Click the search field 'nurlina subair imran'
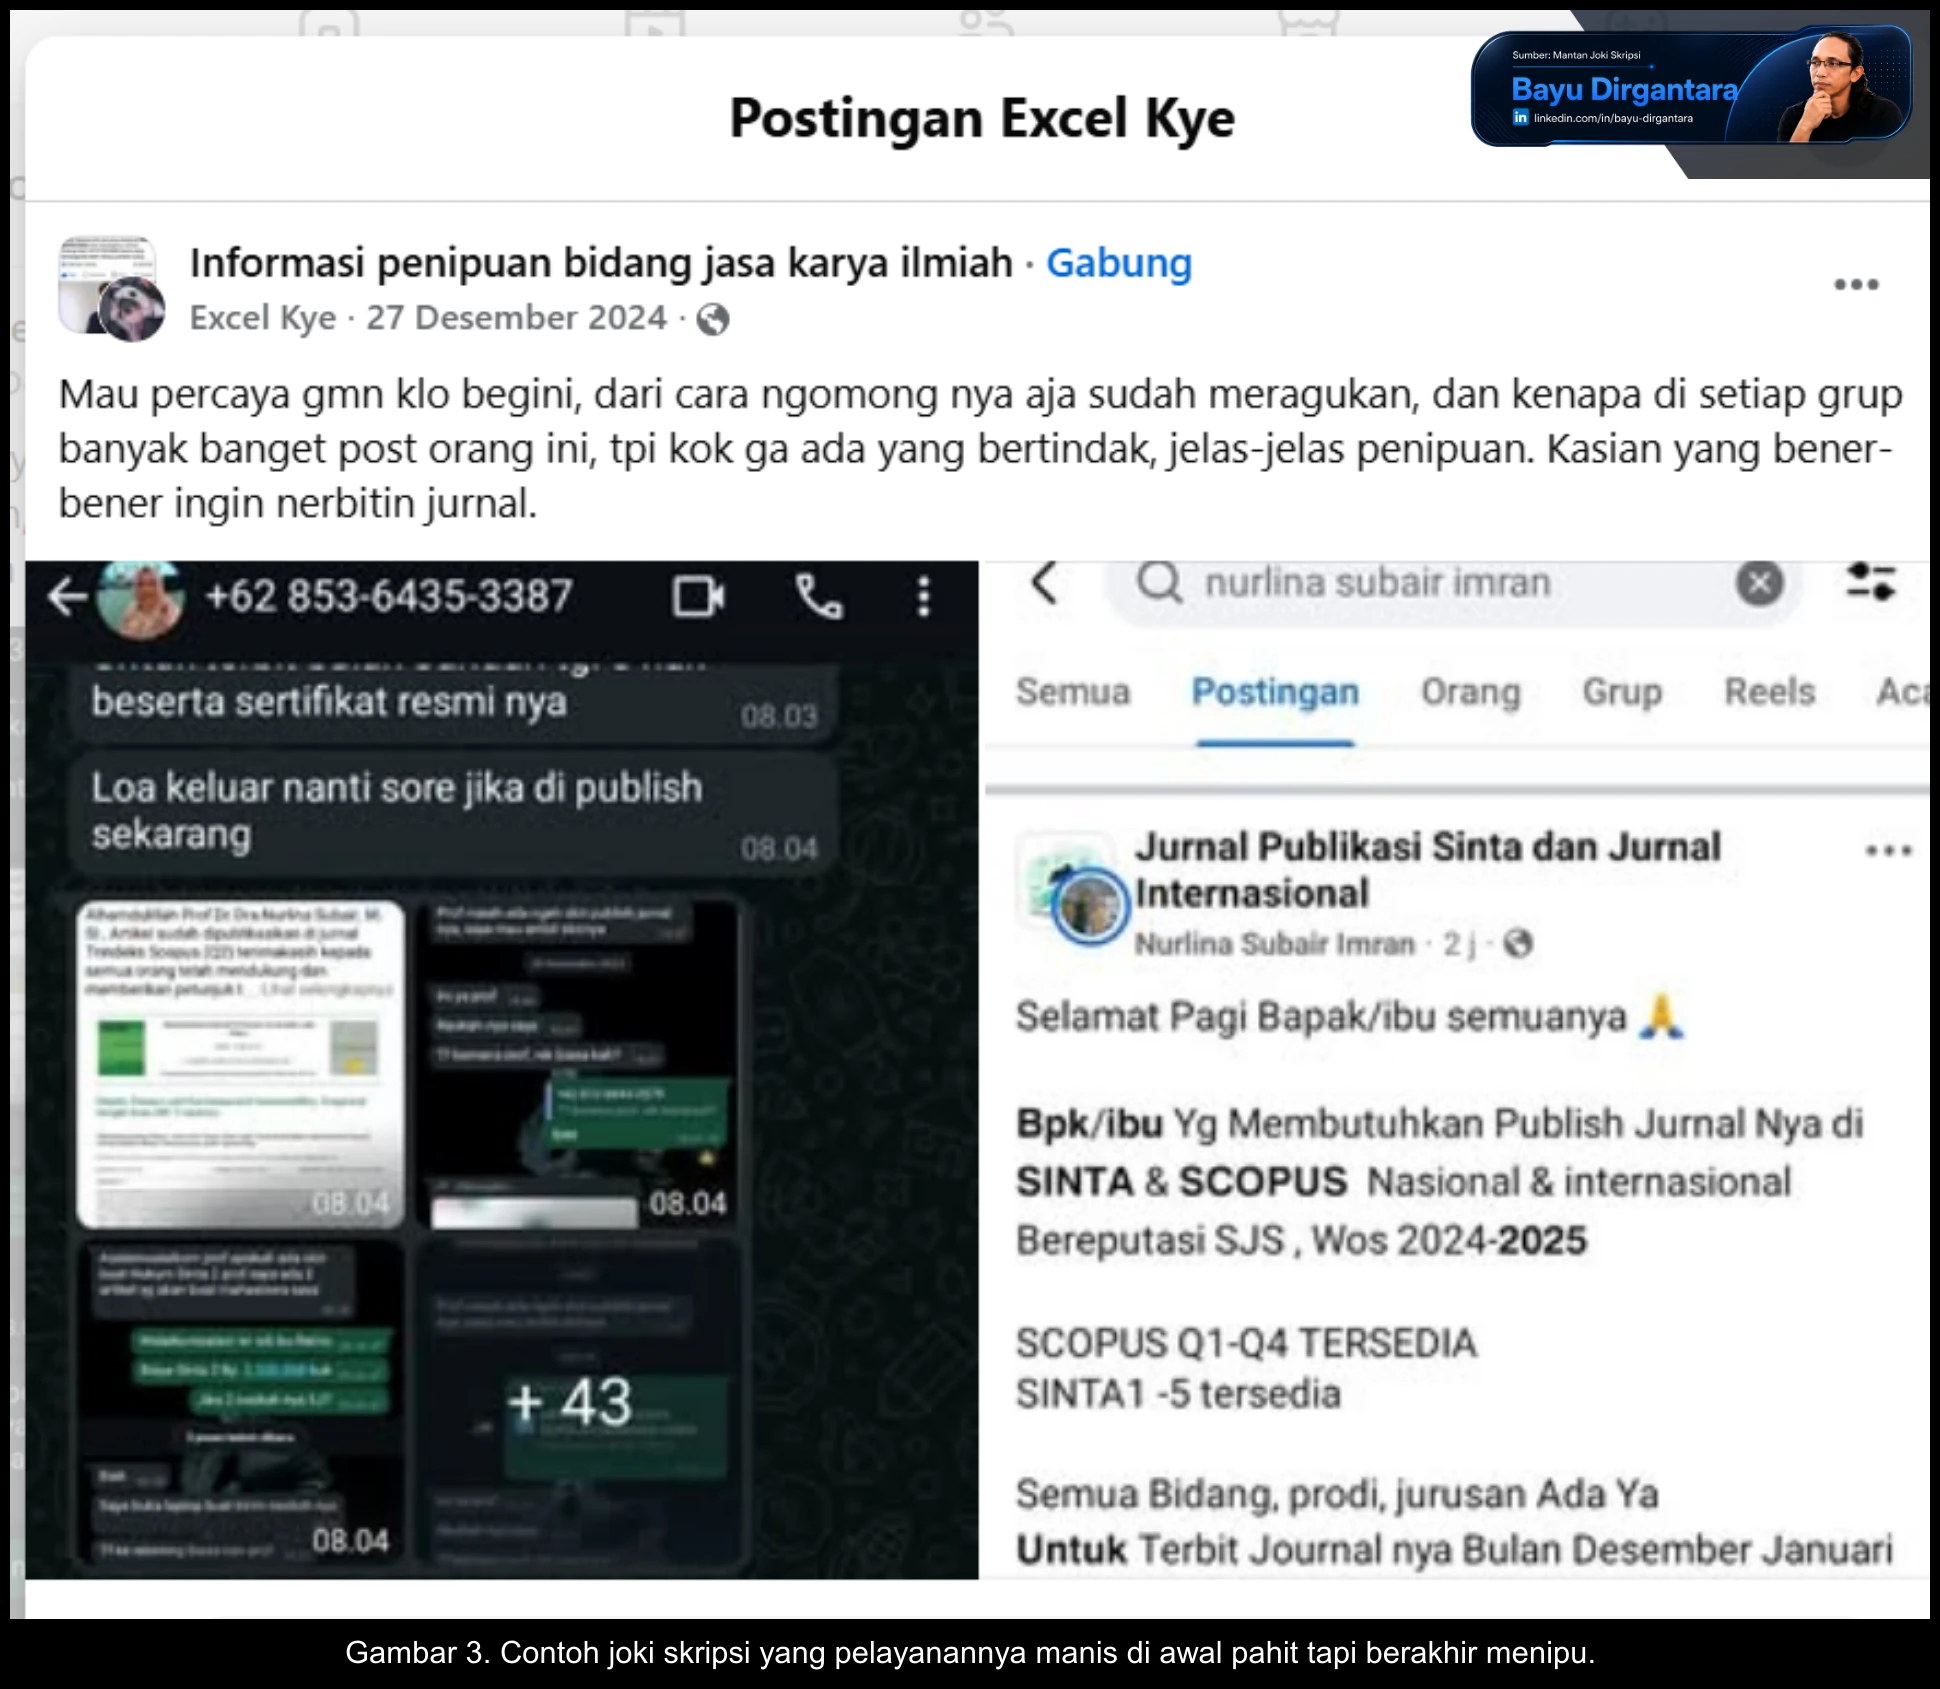 click(x=1456, y=583)
